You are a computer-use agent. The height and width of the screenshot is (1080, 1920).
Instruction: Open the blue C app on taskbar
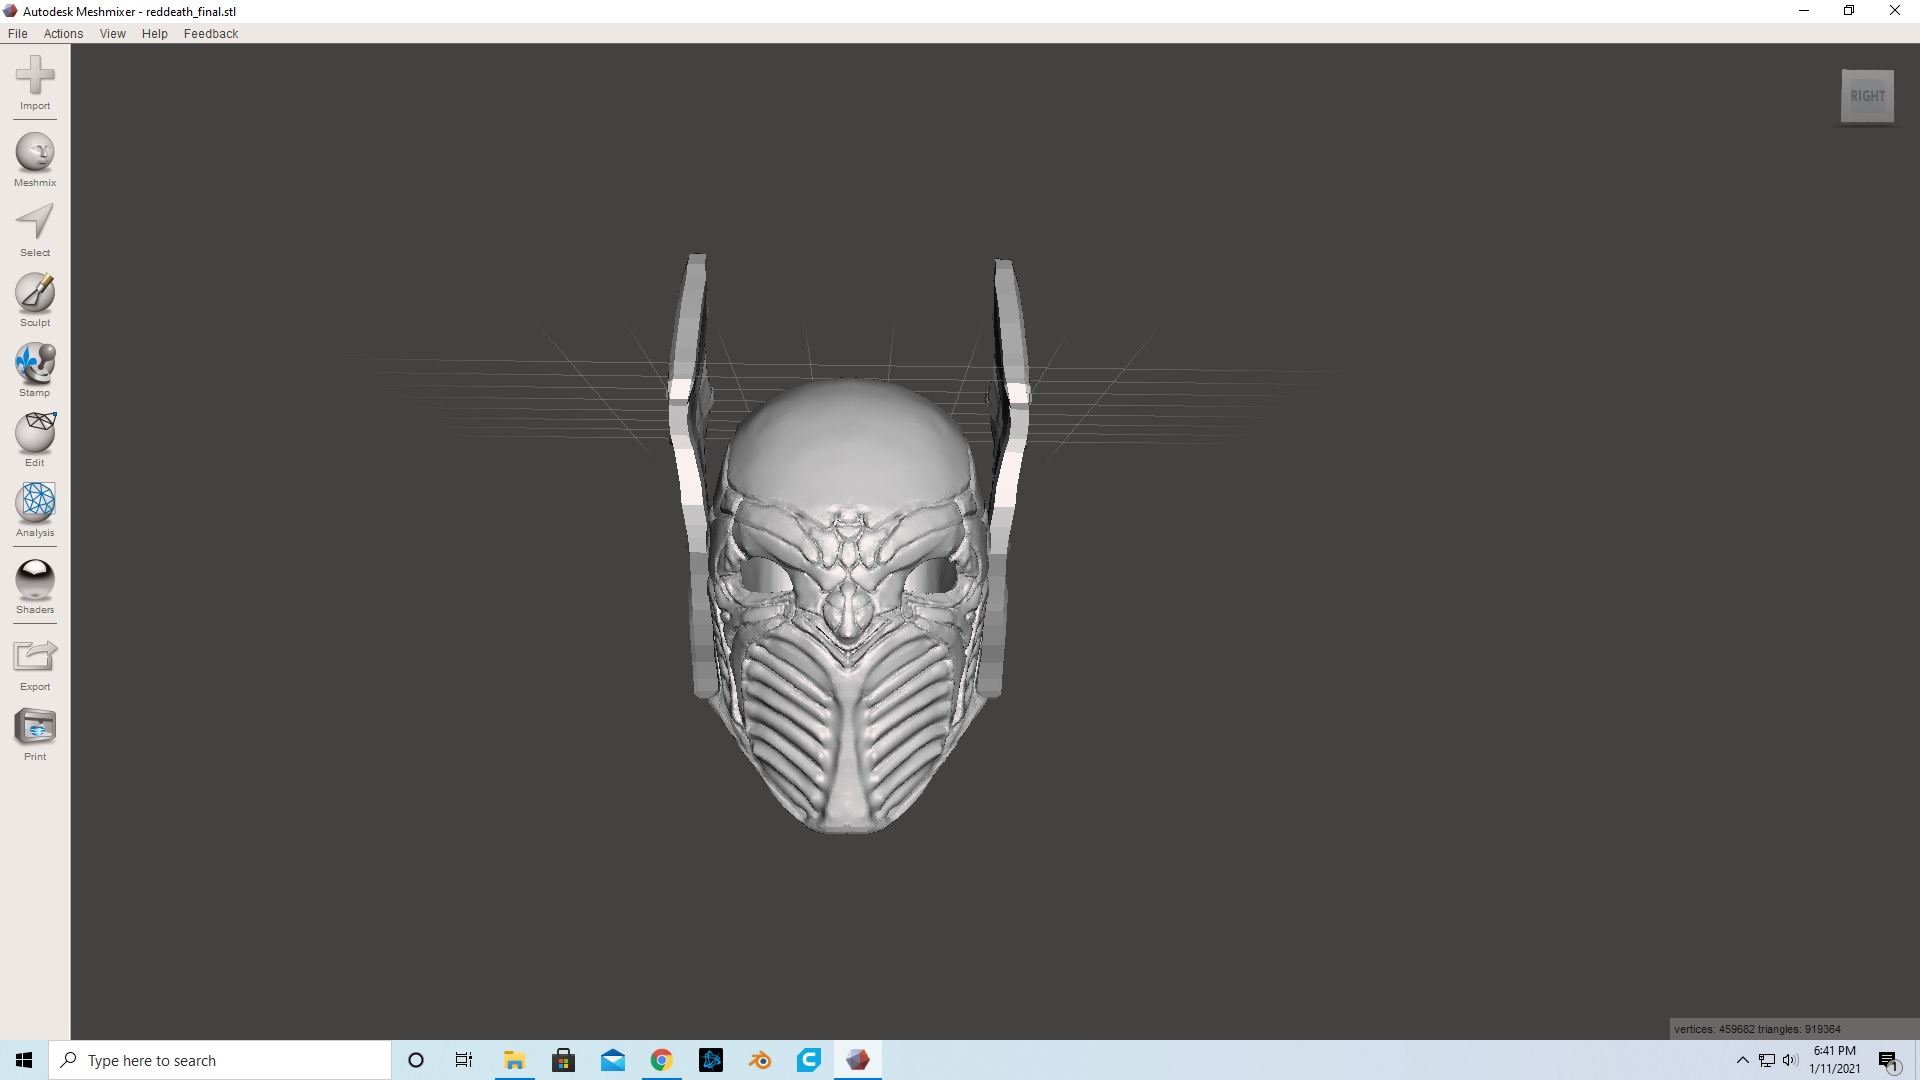[x=809, y=1060]
